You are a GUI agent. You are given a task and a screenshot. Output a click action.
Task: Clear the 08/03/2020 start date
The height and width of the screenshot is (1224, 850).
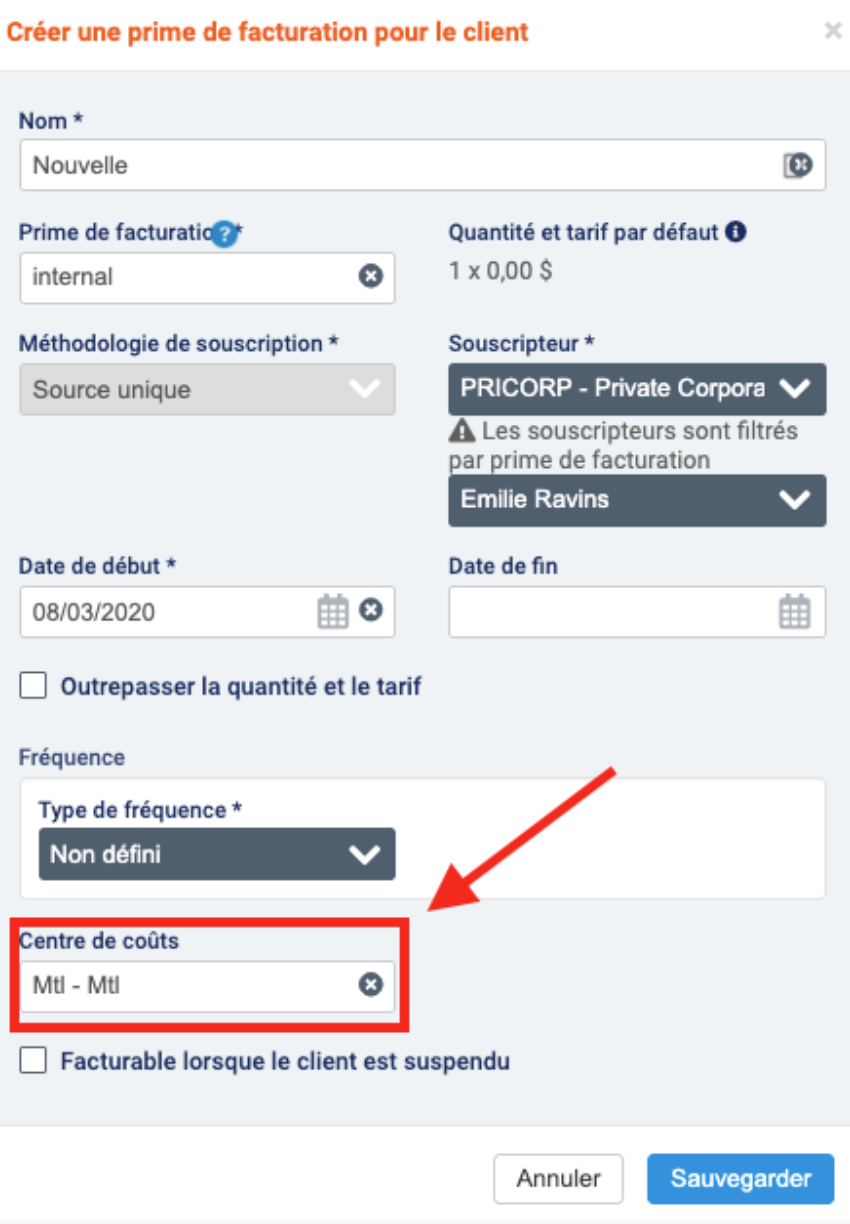(x=371, y=609)
